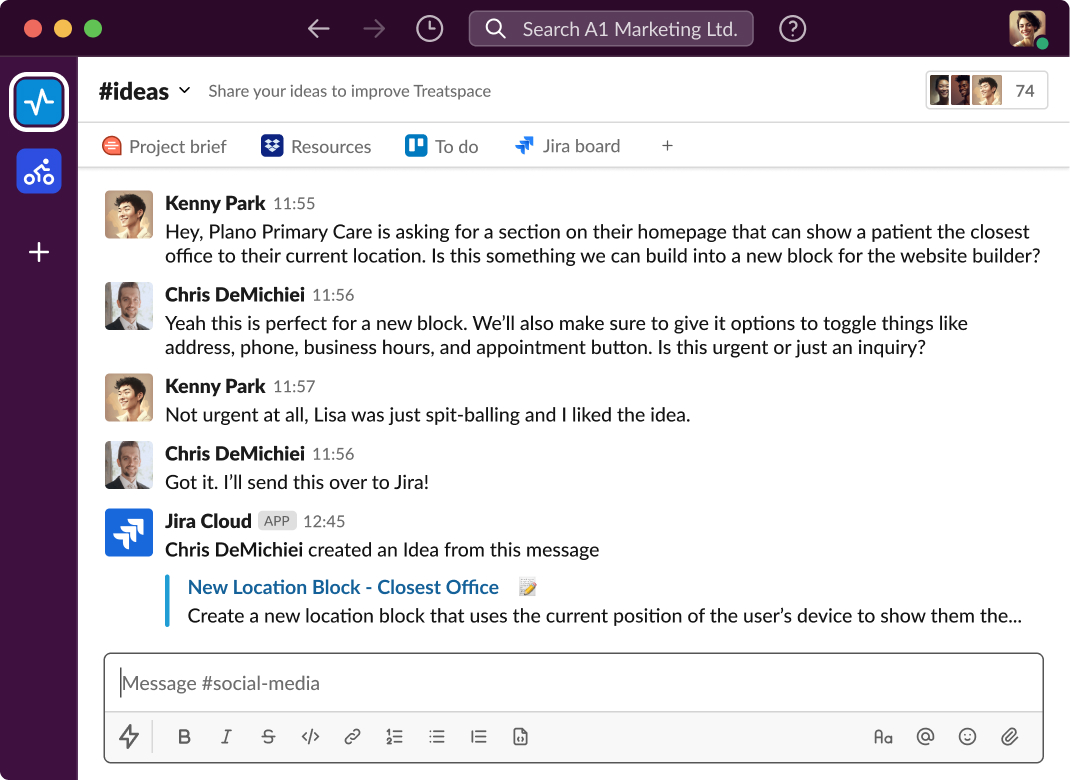The height and width of the screenshot is (780, 1070).
Task: Click the channel topic 'Share your ideas to improve Treatspace'
Action: pyautogui.click(x=349, y=91)
